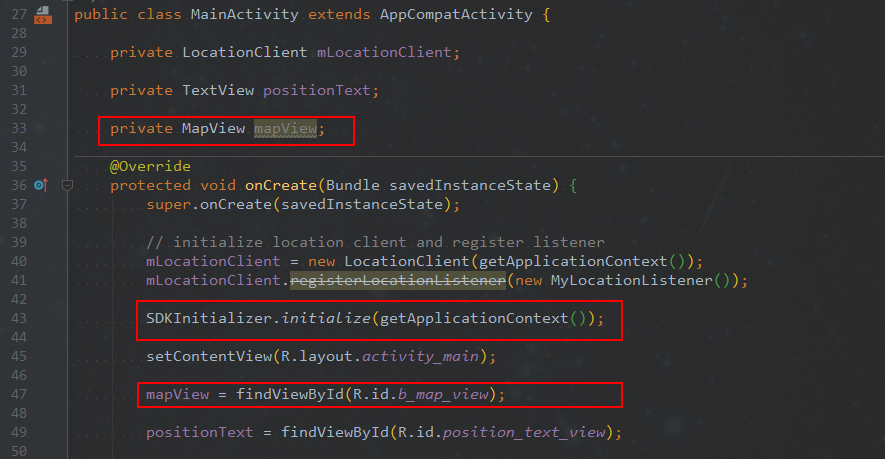Viewport: 885px width, 459px height.
Task: Click the class related-file gutter icon at line 27
Action: pyautogui.click(x=43, y=15)
